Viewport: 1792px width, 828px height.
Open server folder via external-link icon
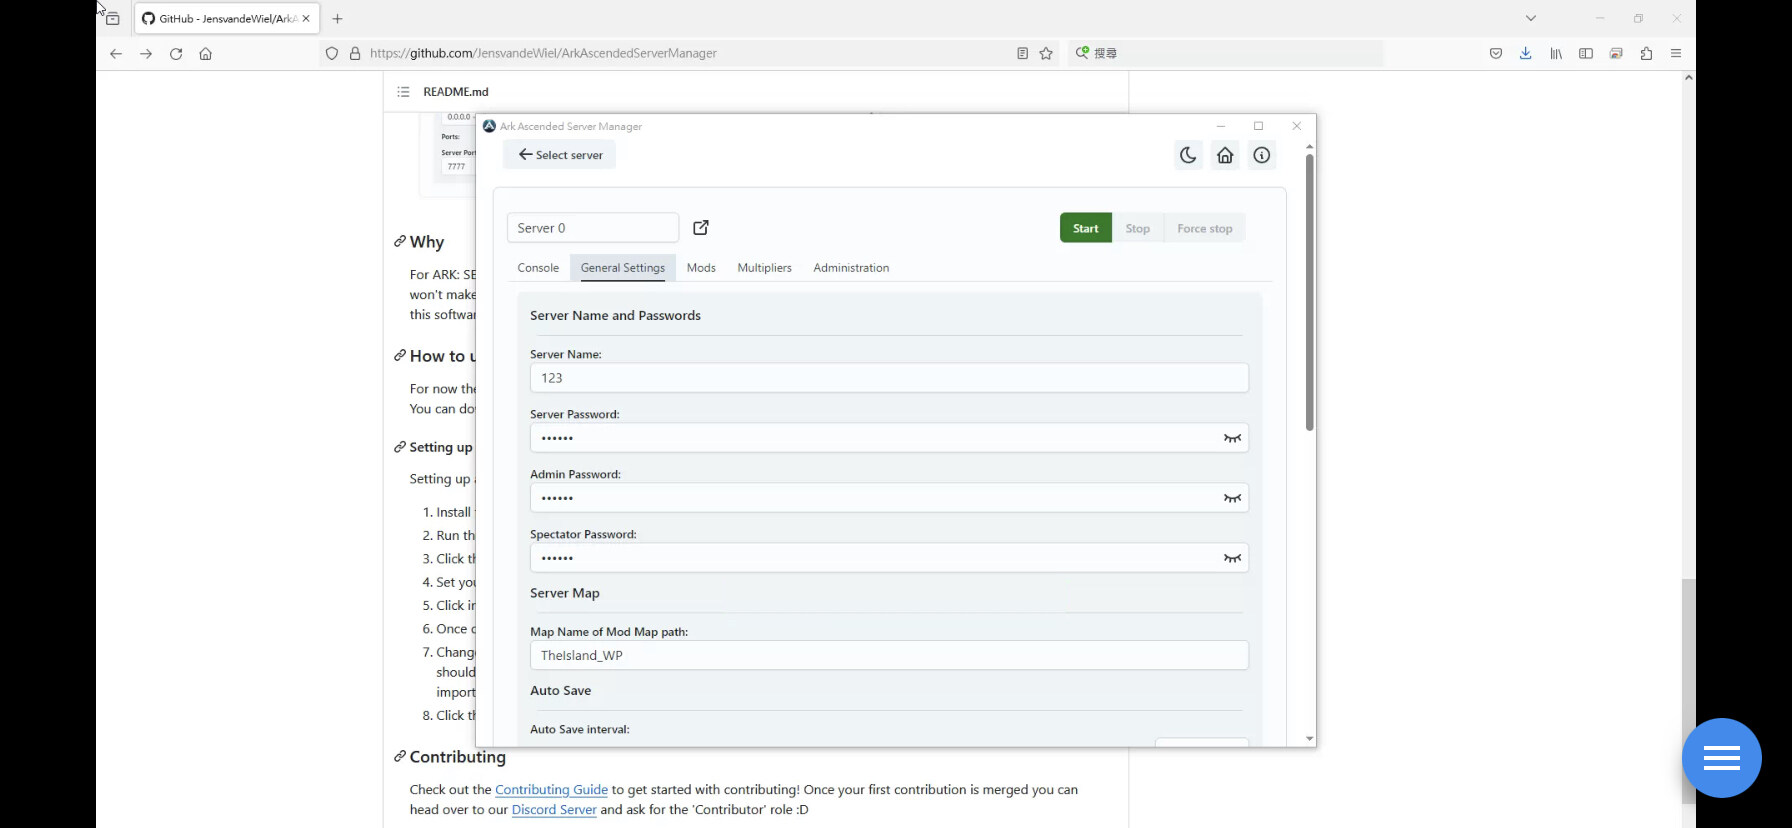[x=701, y=228]
